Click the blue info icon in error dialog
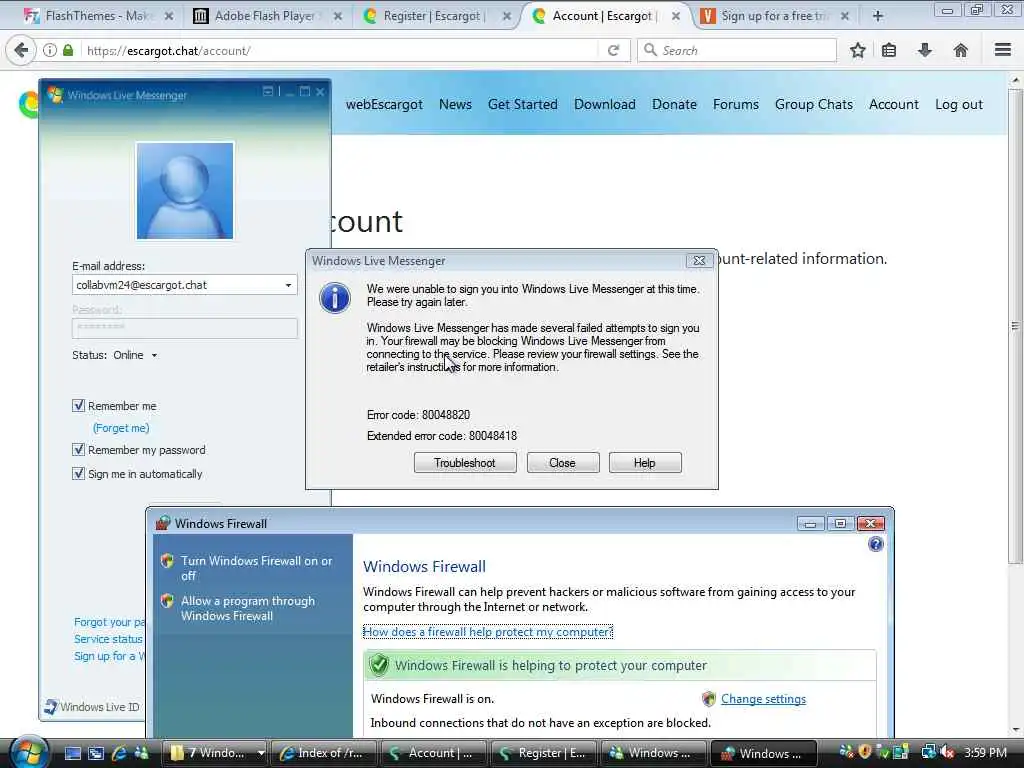The image size is (1024, 768). 334,298
